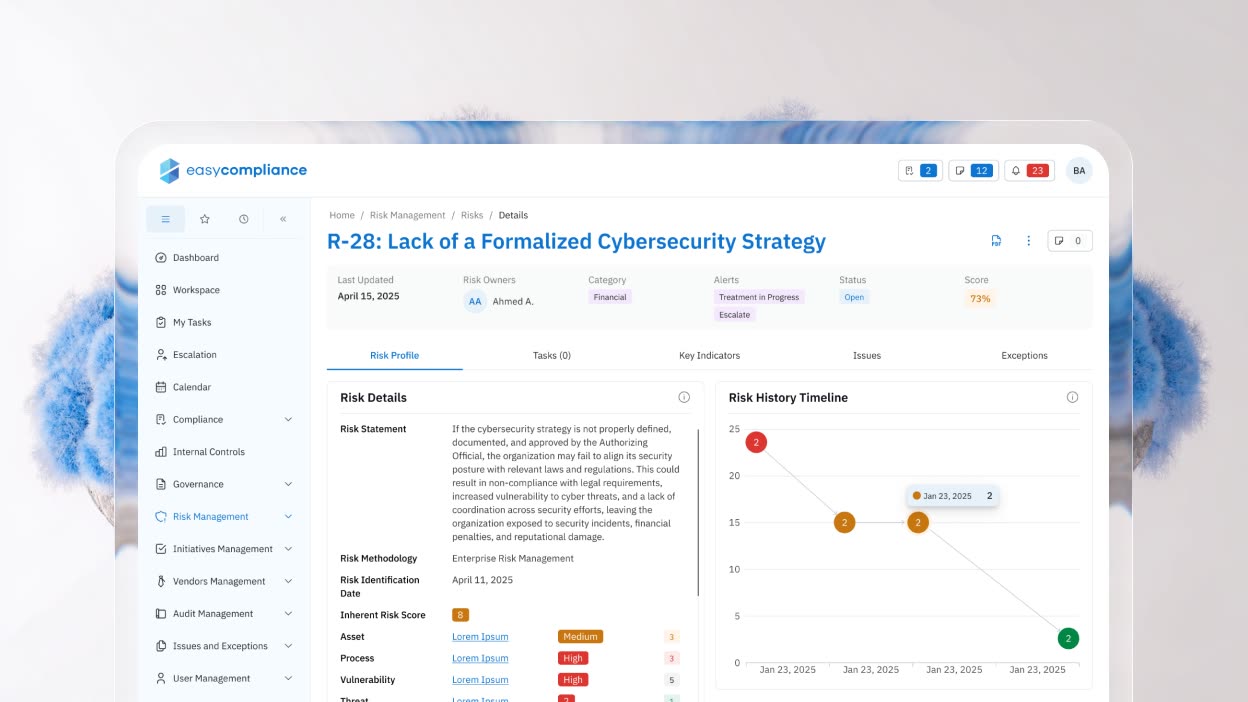Click the red timeline point at 24
The width and height of the screenshot is (1248, 702).
click(x=756, y=442)
